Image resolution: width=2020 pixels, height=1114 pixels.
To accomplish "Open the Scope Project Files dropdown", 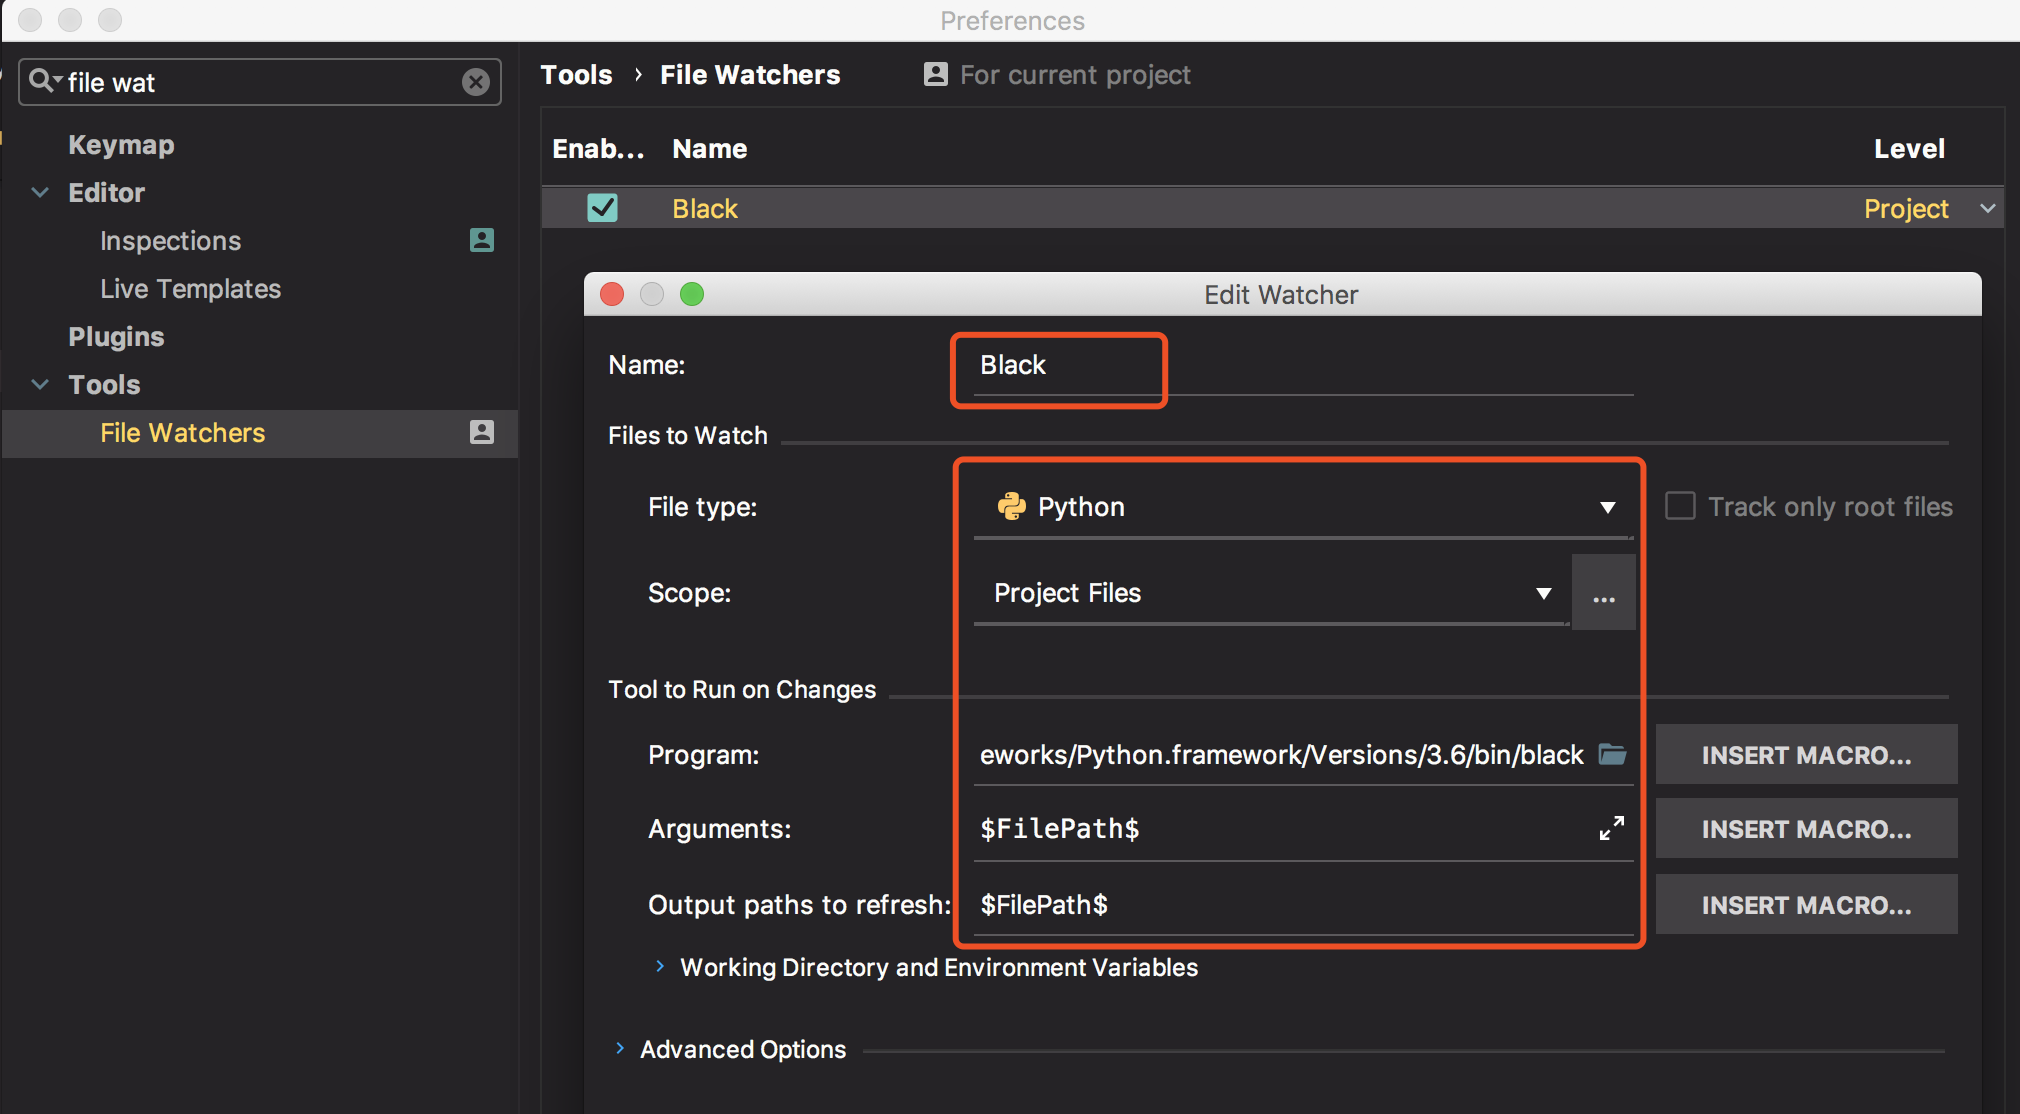I will 1543,593.
